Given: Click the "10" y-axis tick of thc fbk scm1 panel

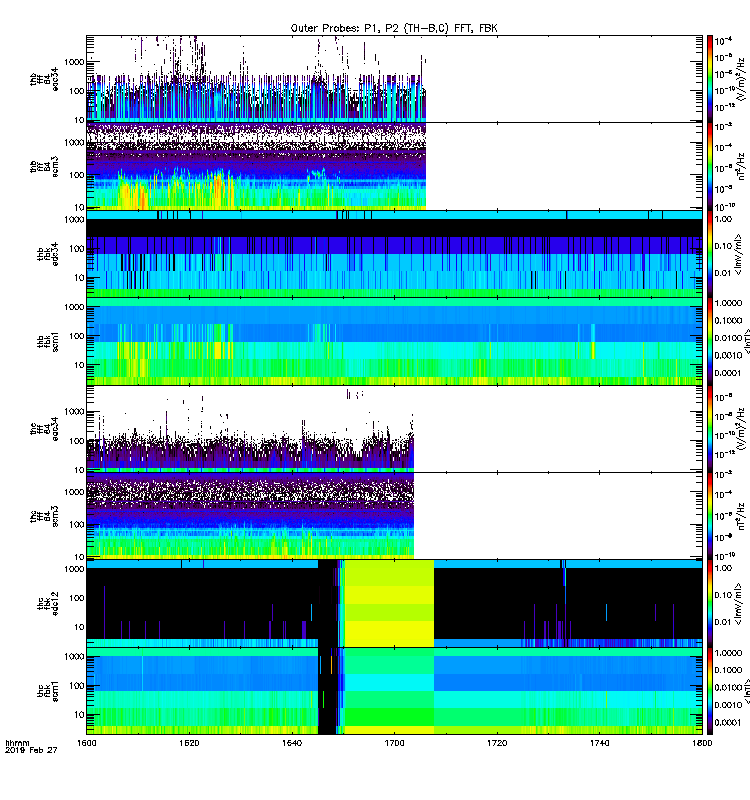Looking at the screenshot, I should click(79, 715).
